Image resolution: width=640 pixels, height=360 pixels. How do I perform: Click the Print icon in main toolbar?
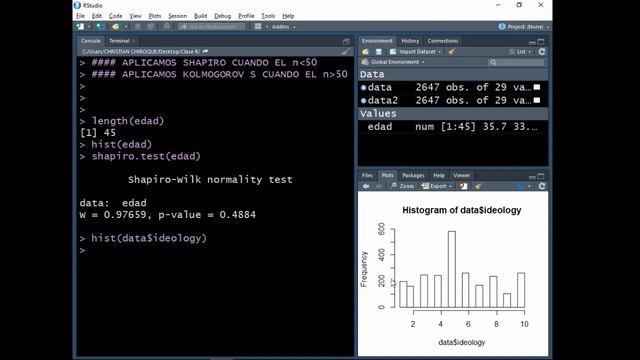[166, 27]
